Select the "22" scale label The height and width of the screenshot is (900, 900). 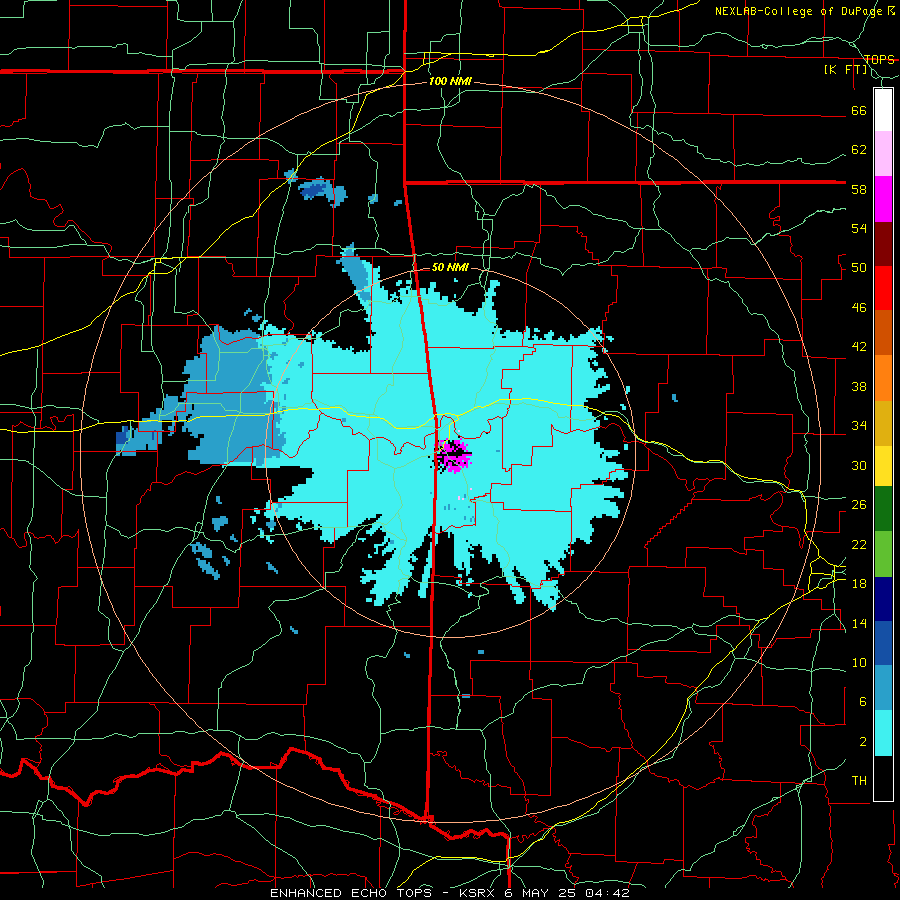pos(859,545)
